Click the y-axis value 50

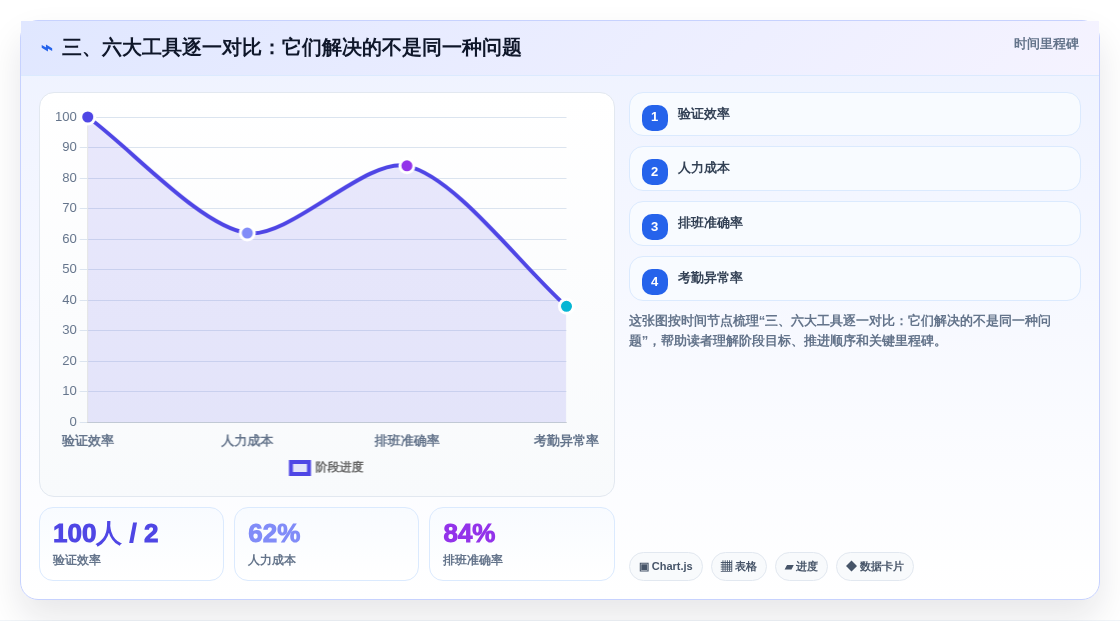coord(69,269)
